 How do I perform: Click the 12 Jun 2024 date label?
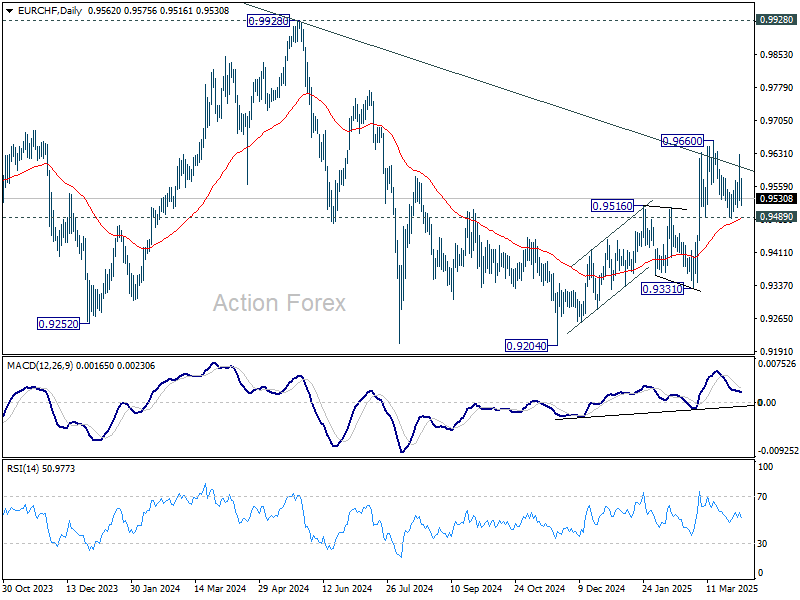coord(347,588)
